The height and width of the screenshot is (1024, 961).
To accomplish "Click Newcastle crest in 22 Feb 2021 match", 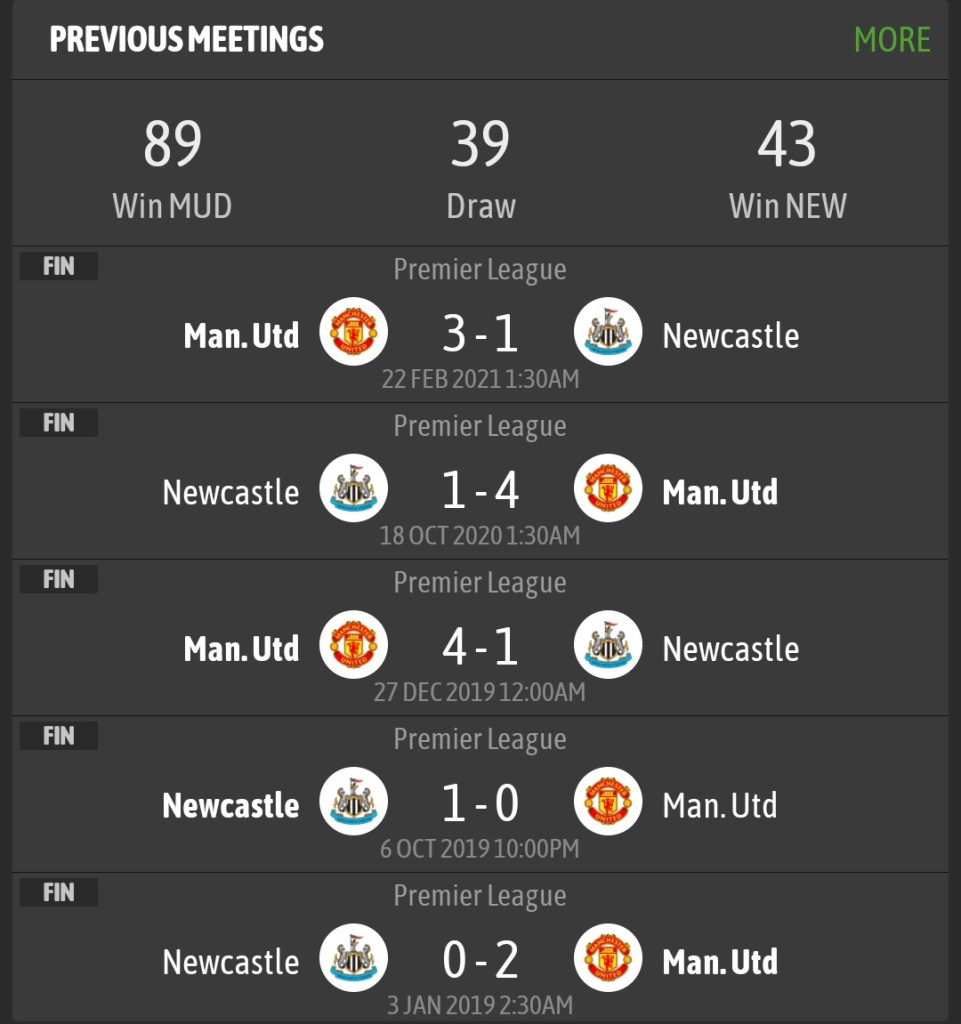I will 608,332.
